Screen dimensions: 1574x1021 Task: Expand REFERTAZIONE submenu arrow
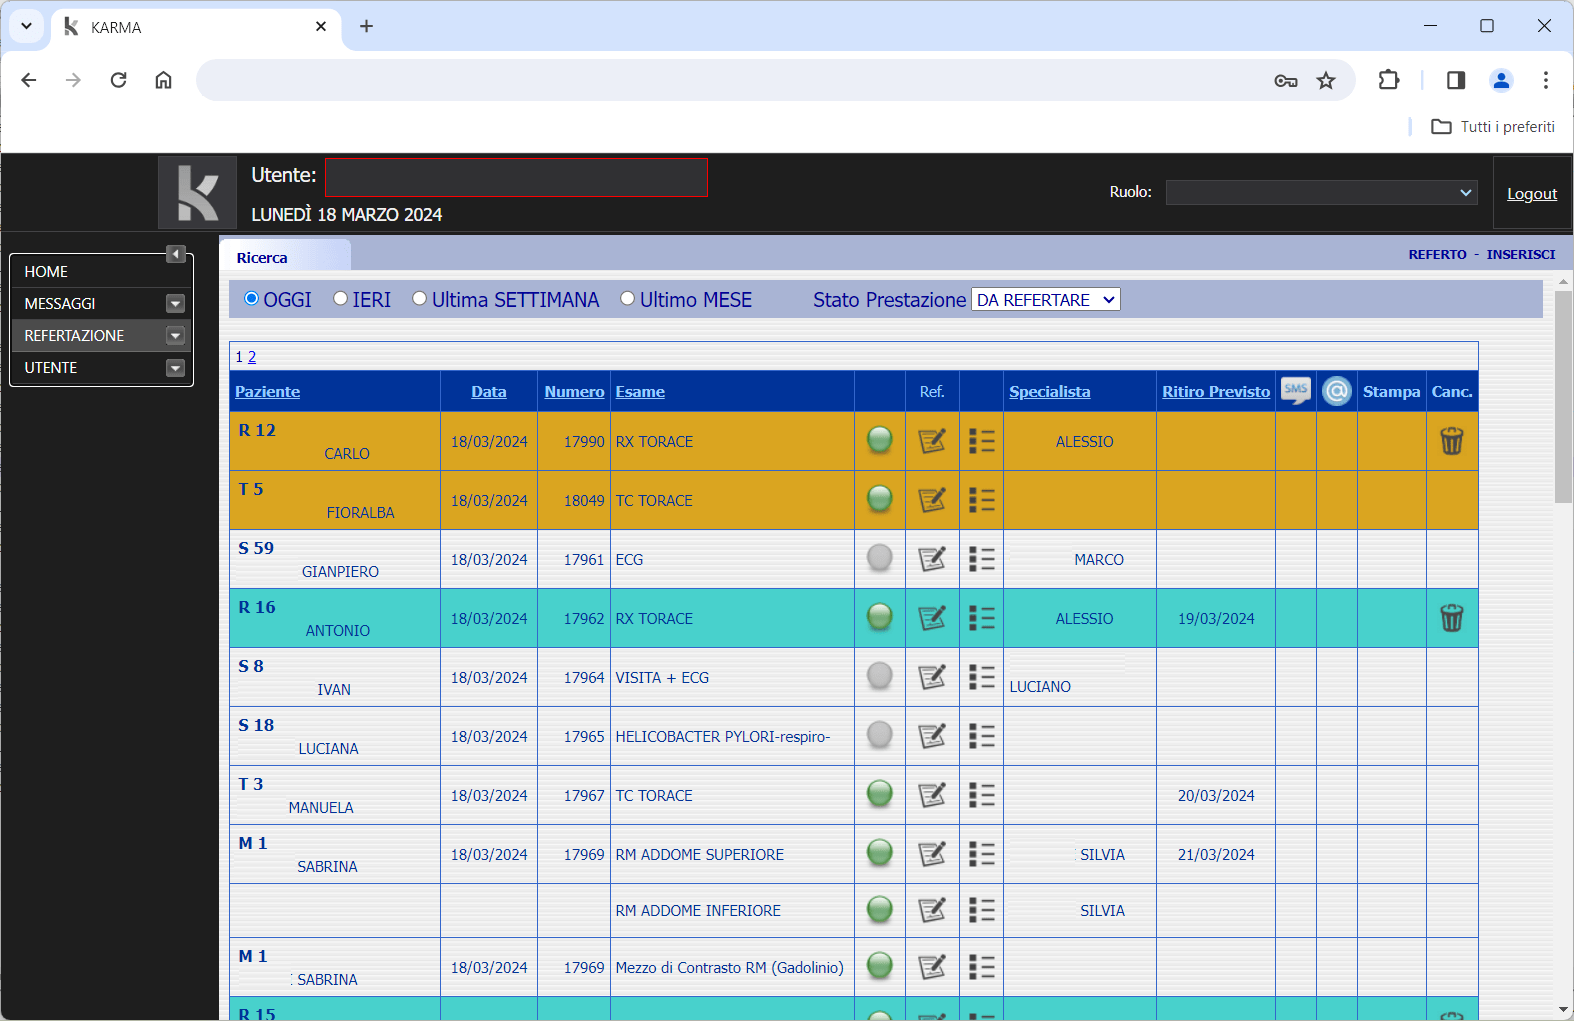click(x=176, y=336)
